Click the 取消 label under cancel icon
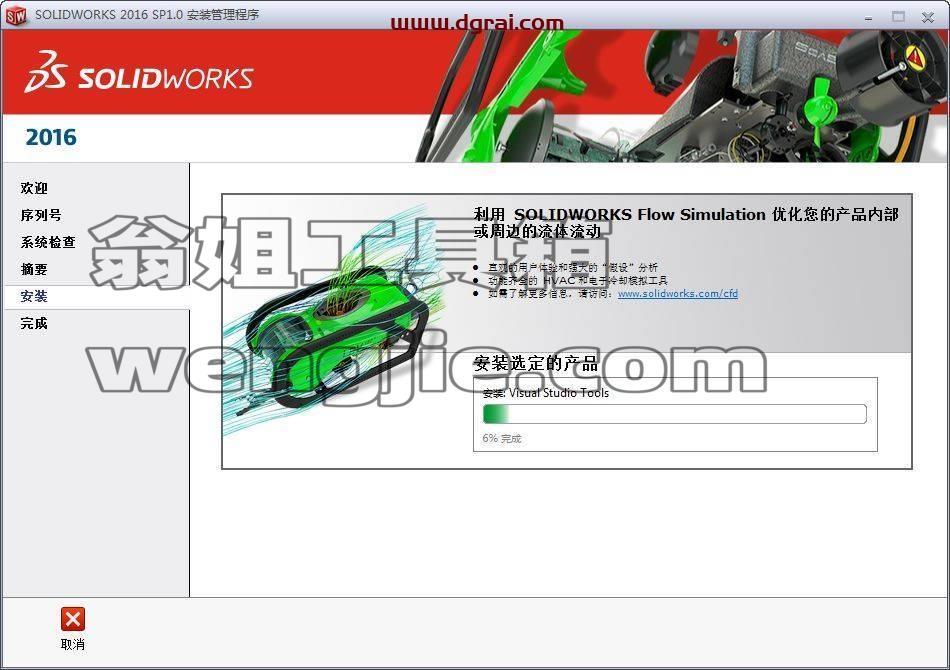 coord(73,645)
